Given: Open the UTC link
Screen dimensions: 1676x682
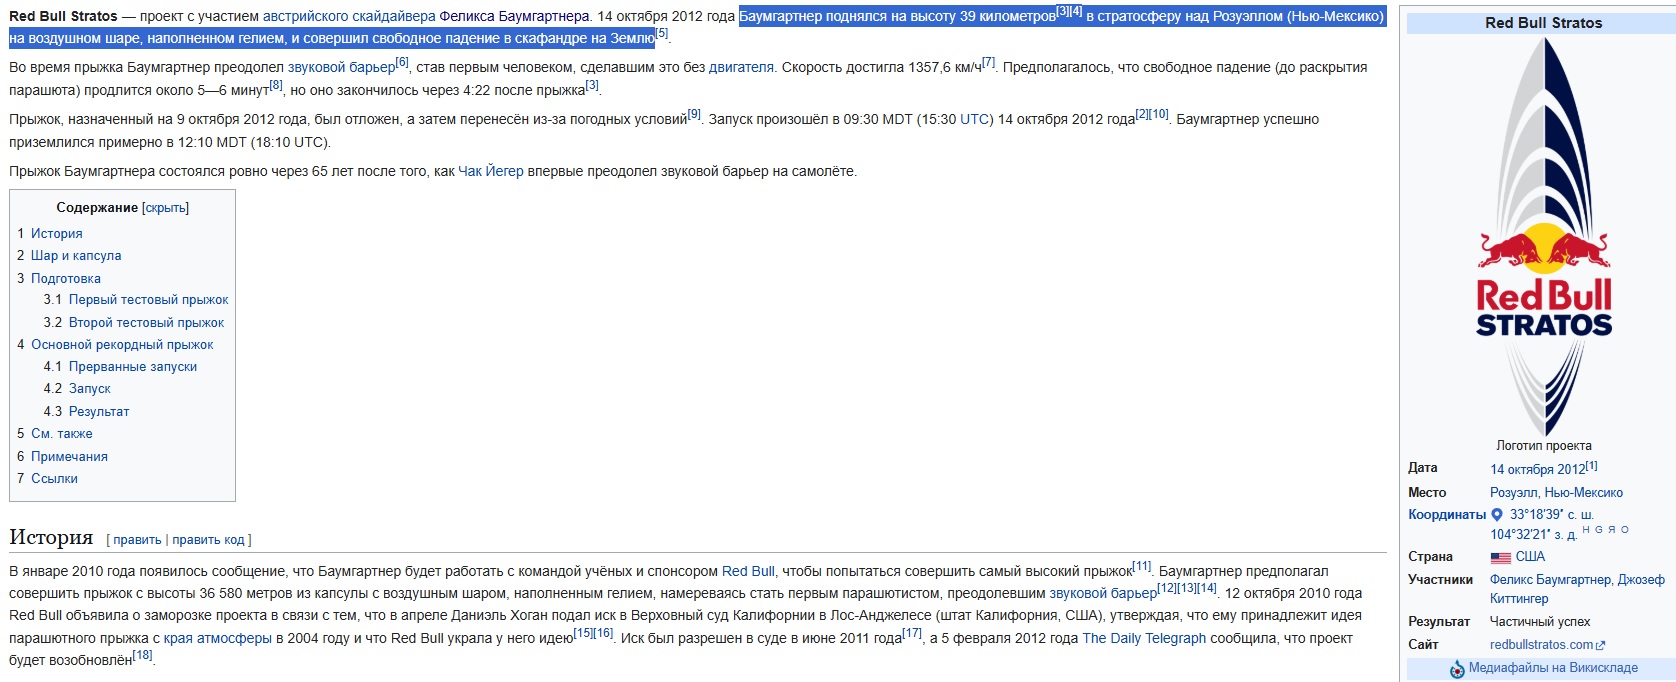Looking at the screenshot, I should click(975, 120).
